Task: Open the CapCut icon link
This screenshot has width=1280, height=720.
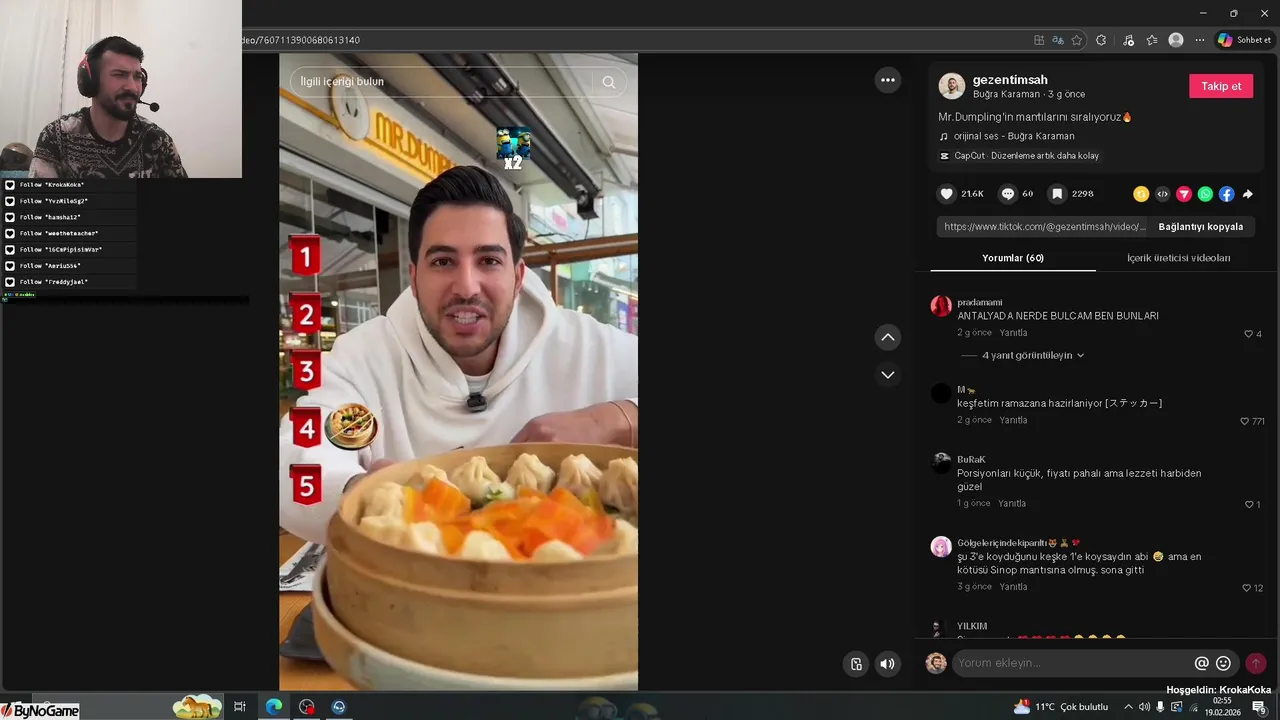Action: pos(944,156)
